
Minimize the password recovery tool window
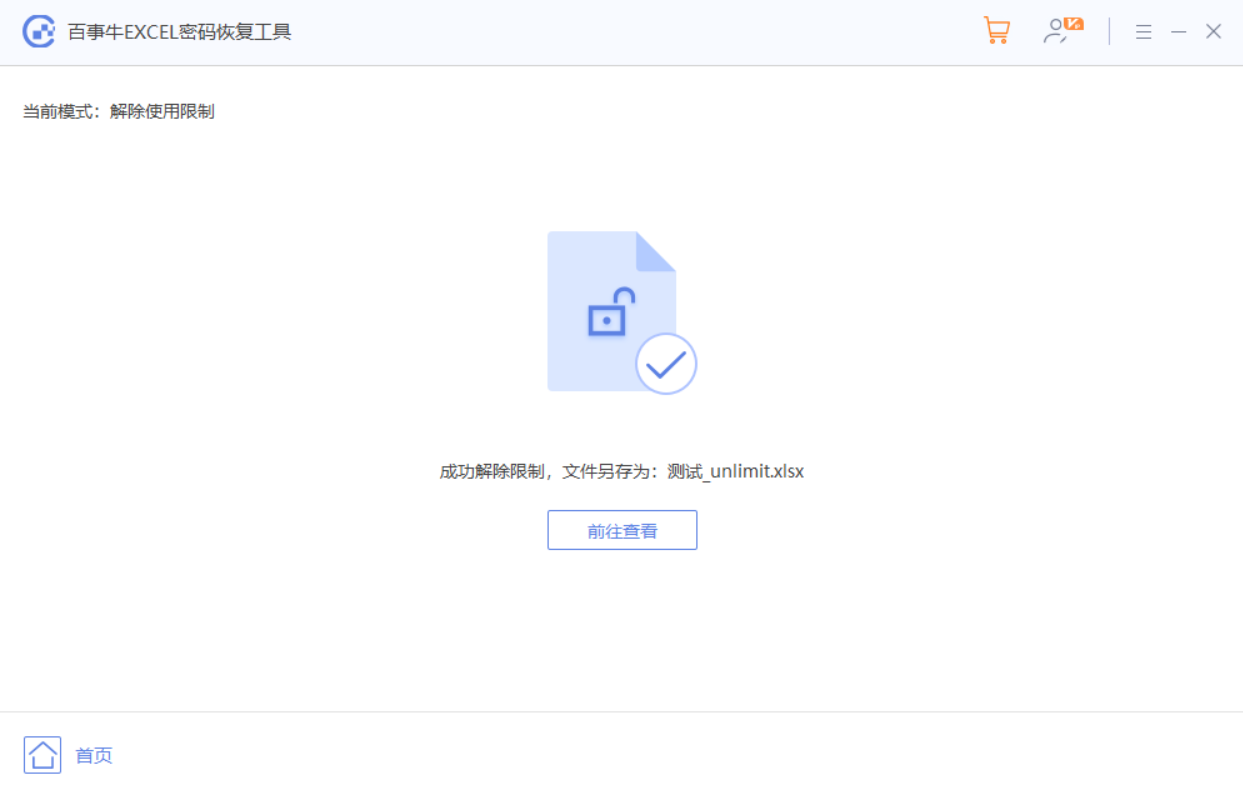point(1179,32)
